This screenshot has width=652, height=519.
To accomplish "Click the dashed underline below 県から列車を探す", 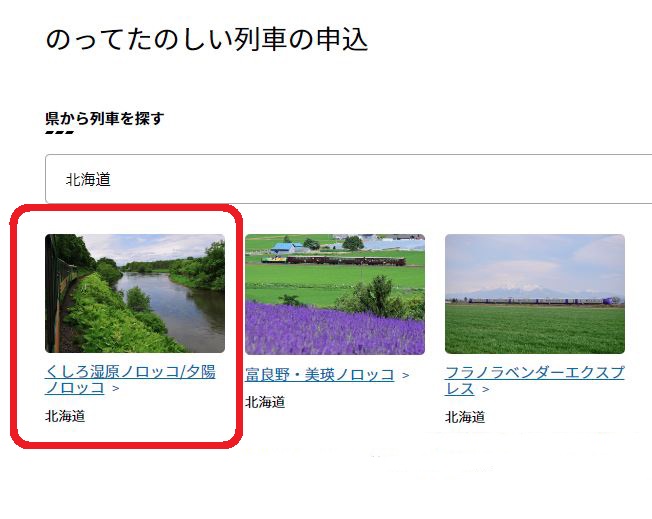I will 59,132.
